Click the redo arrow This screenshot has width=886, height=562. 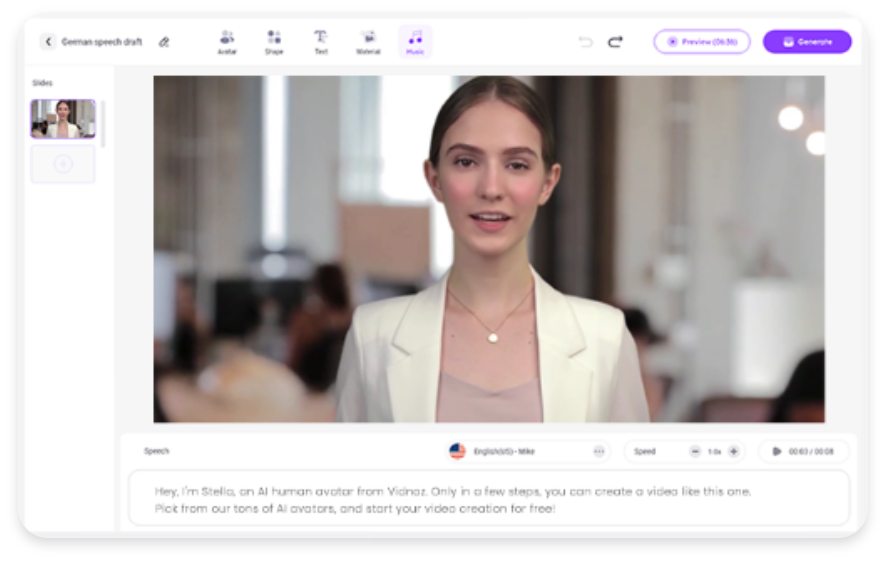(x=615, y=42)
